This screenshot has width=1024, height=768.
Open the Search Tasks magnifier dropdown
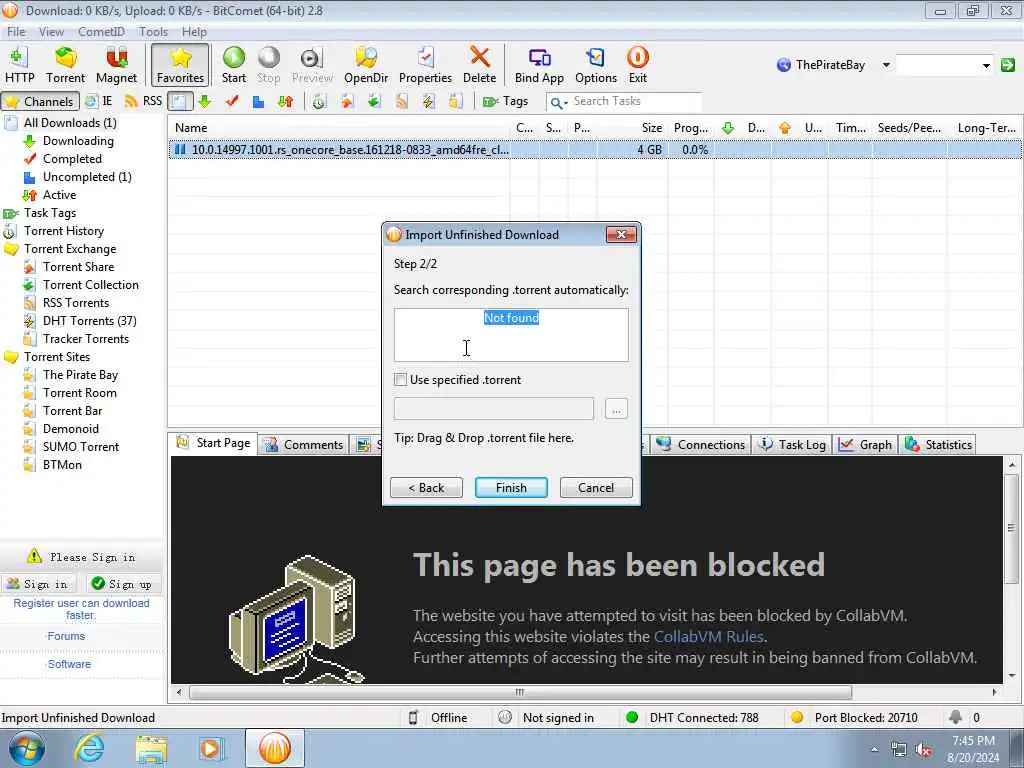click(x=558, y=103)
